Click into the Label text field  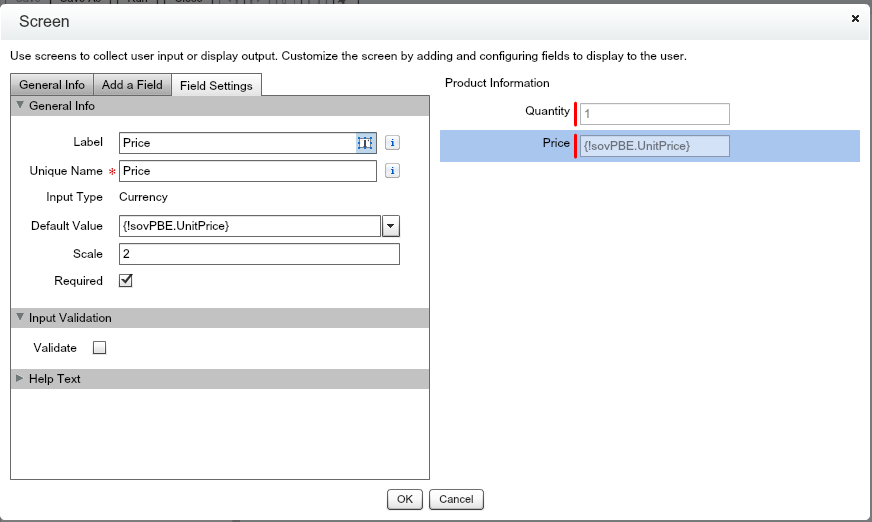[238, 143]
